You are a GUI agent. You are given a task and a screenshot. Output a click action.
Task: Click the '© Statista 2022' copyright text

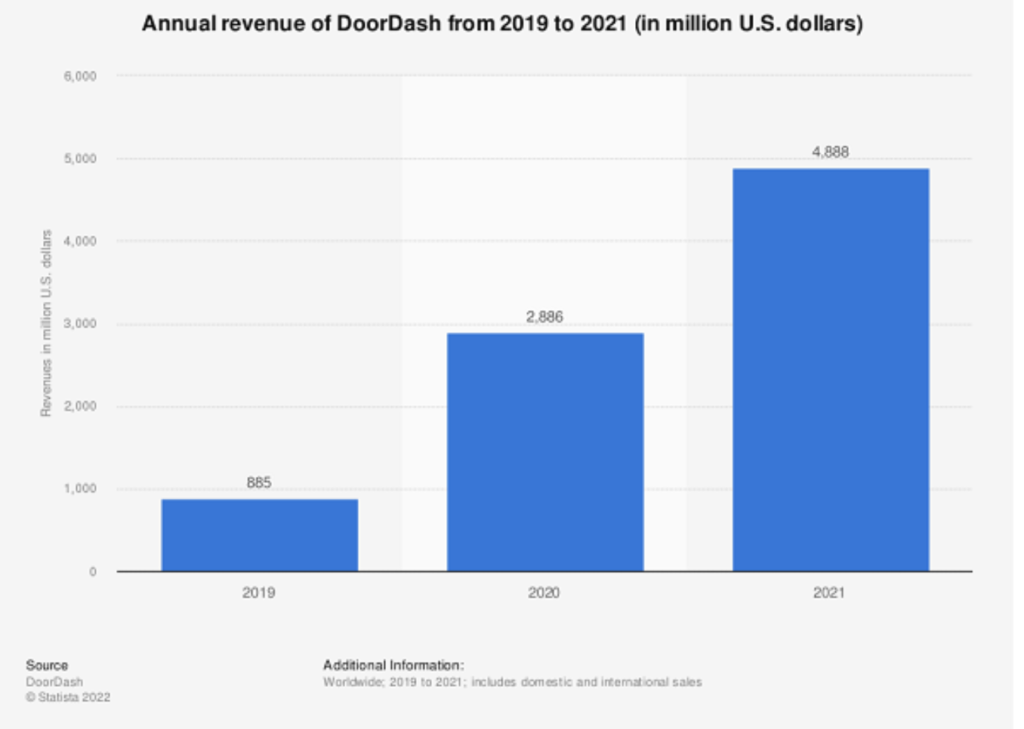click(x=68, y=698)
